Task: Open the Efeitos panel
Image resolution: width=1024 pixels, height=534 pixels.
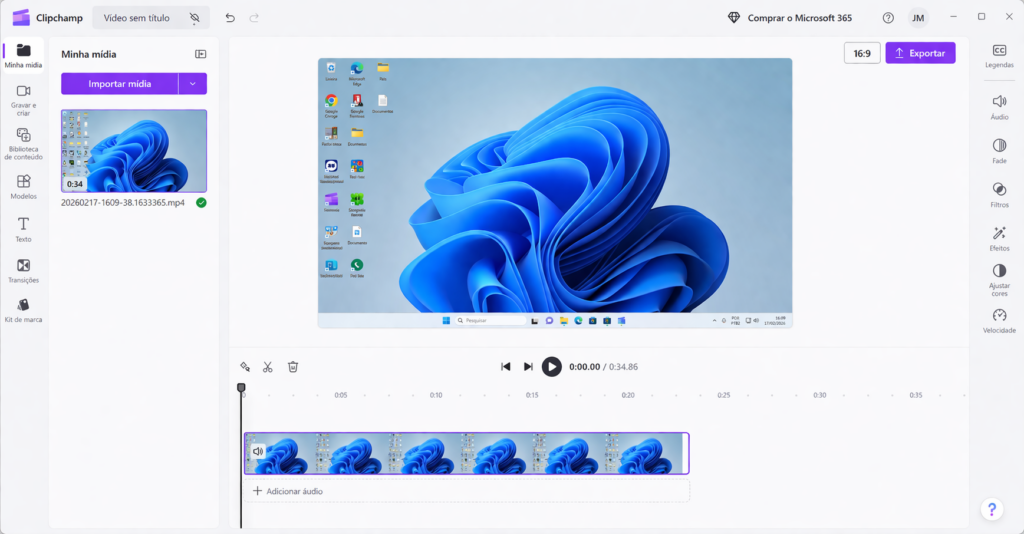Action: (x=999, y=238)
